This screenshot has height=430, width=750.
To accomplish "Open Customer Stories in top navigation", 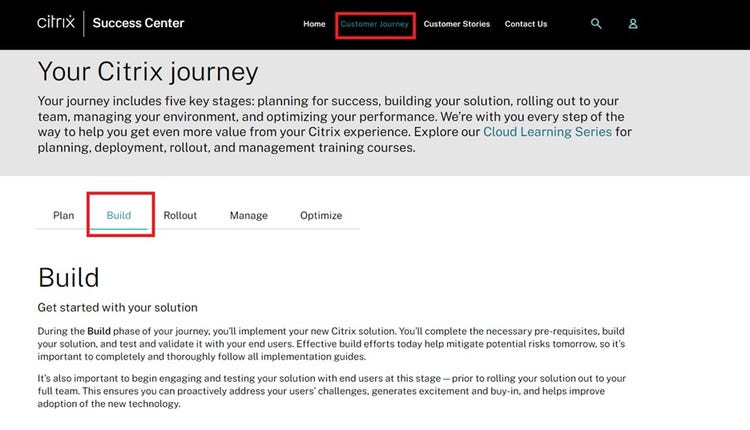I will point(457,24).
